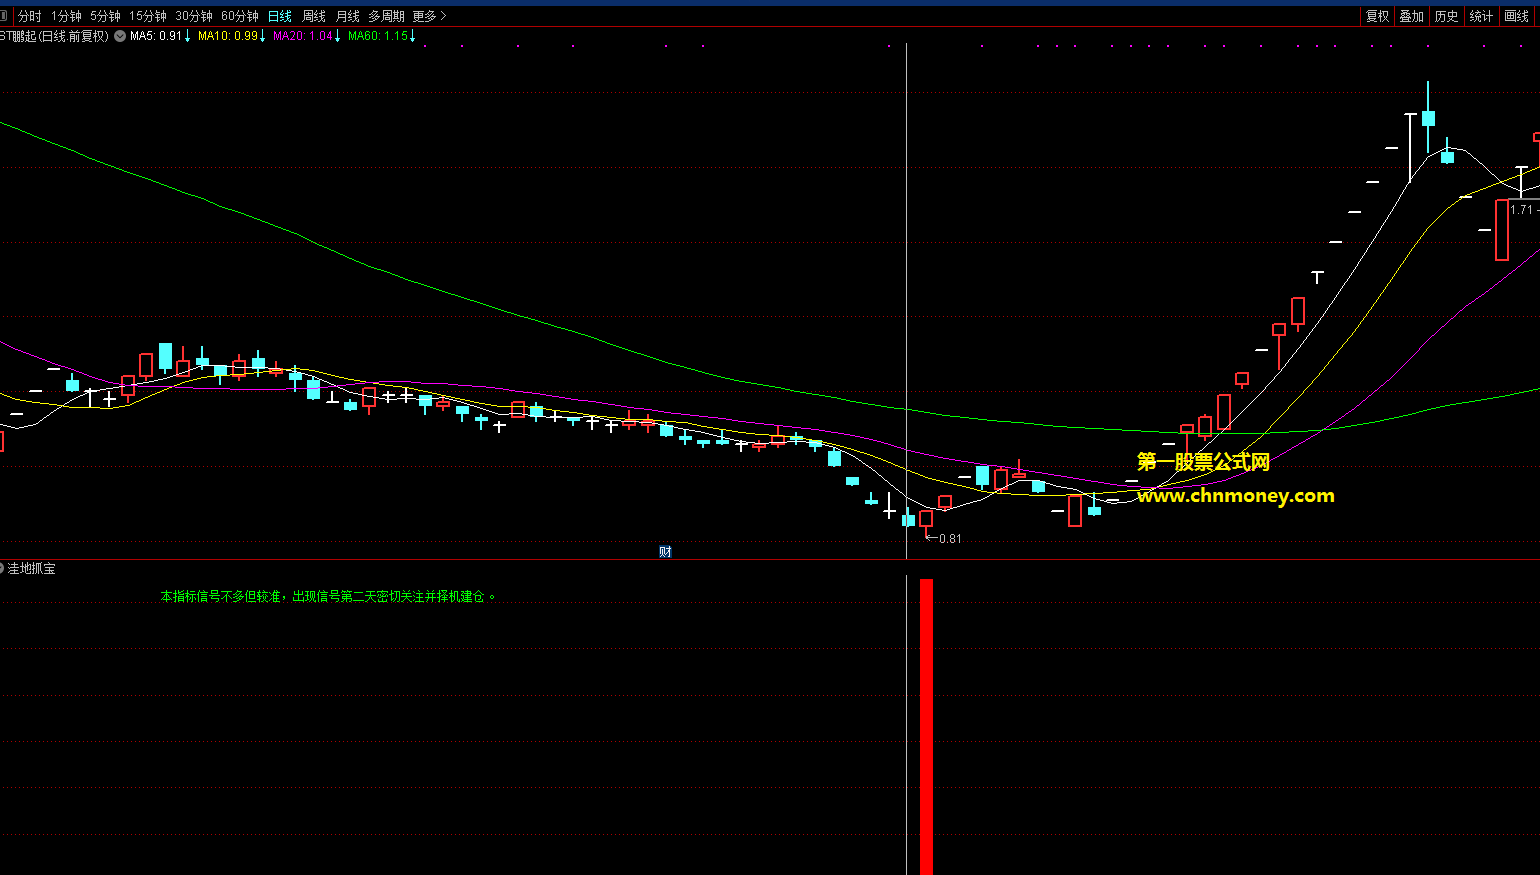Select the 30分钟 period tab
Screen dimensions: 1540x875
coord(194,16)
